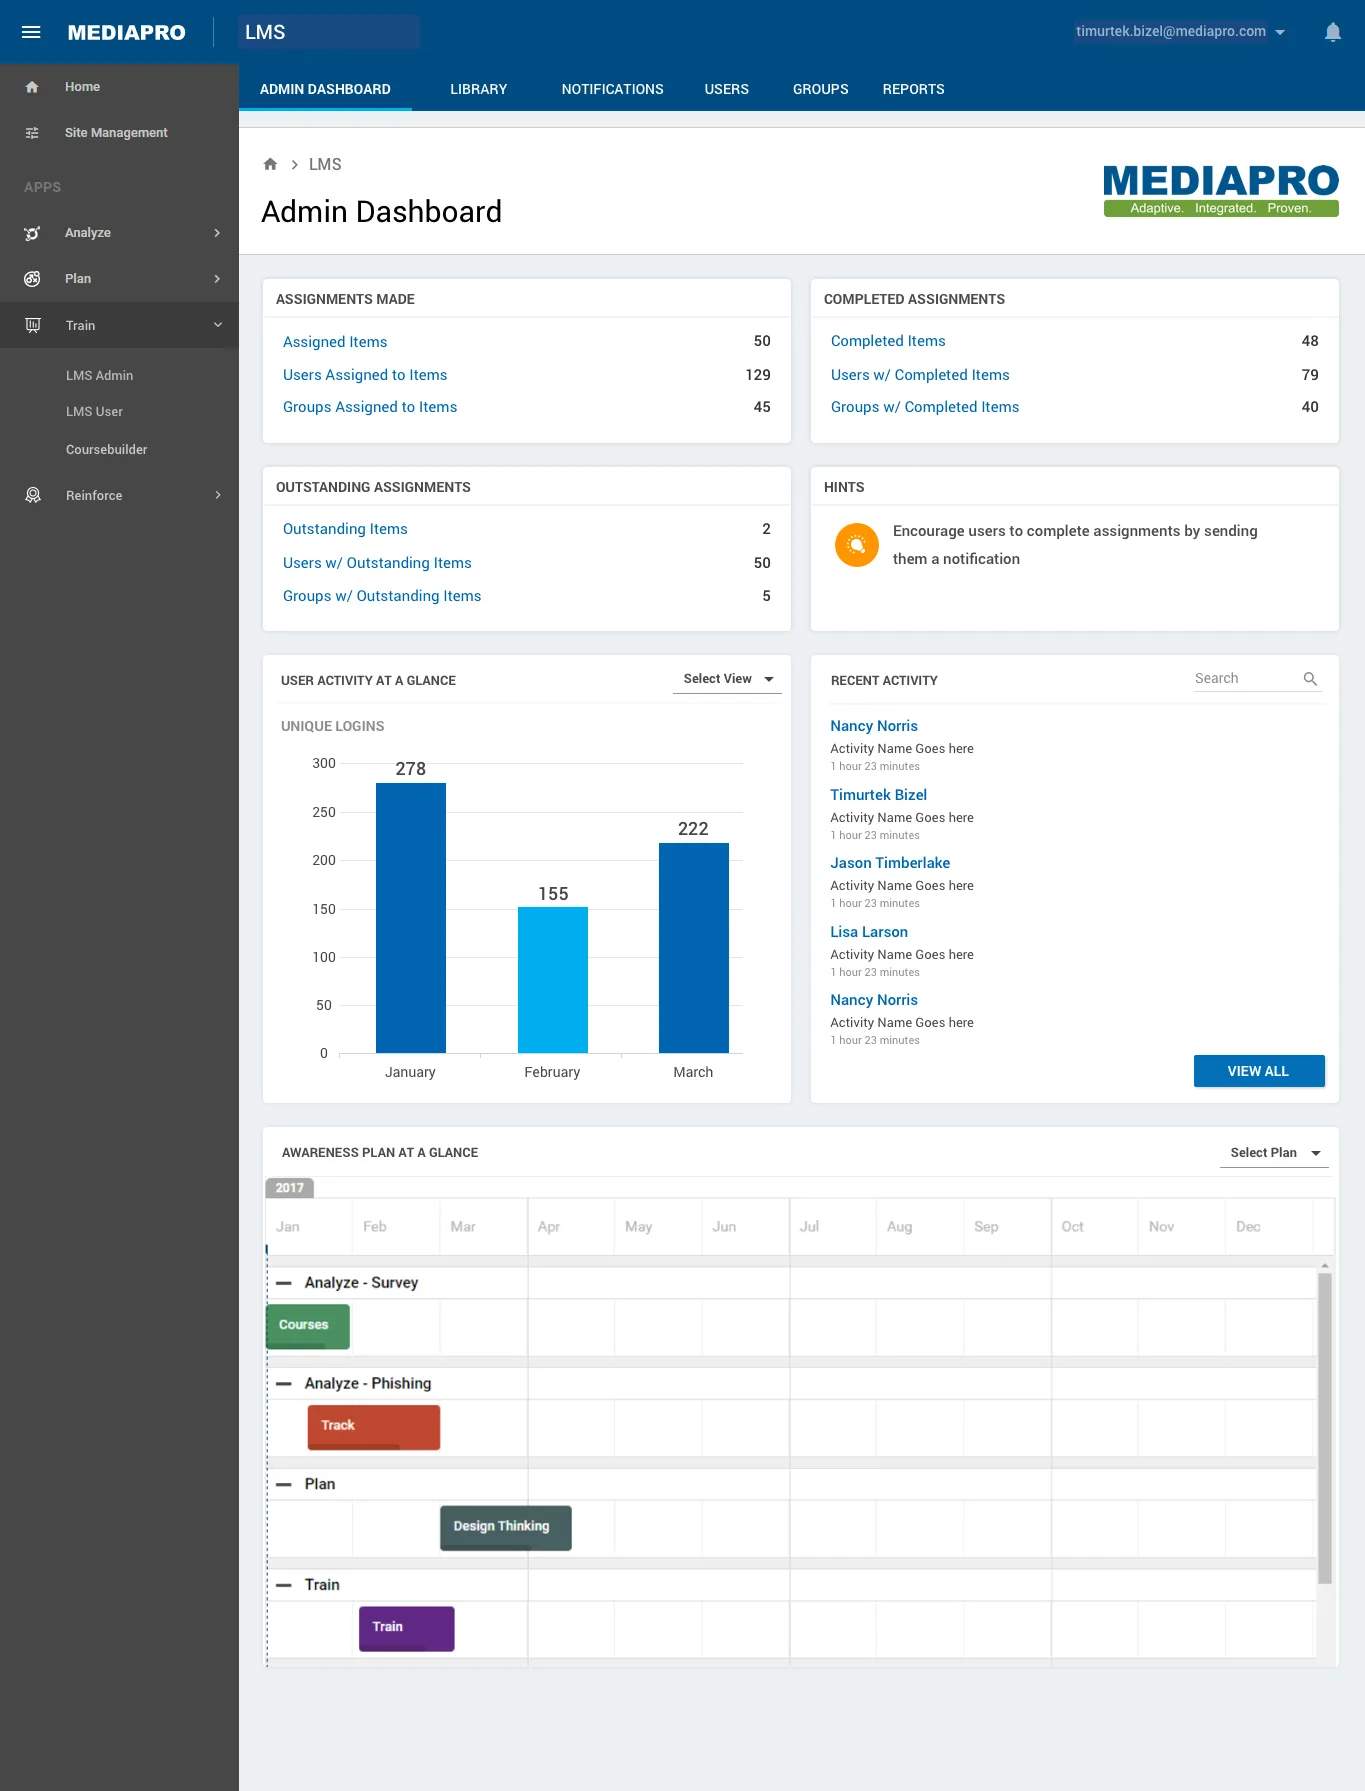This screenshot has width=1365, height=1791.
Task: Open Timurtek Bizel activity entry
Action: tap(878, 795)
